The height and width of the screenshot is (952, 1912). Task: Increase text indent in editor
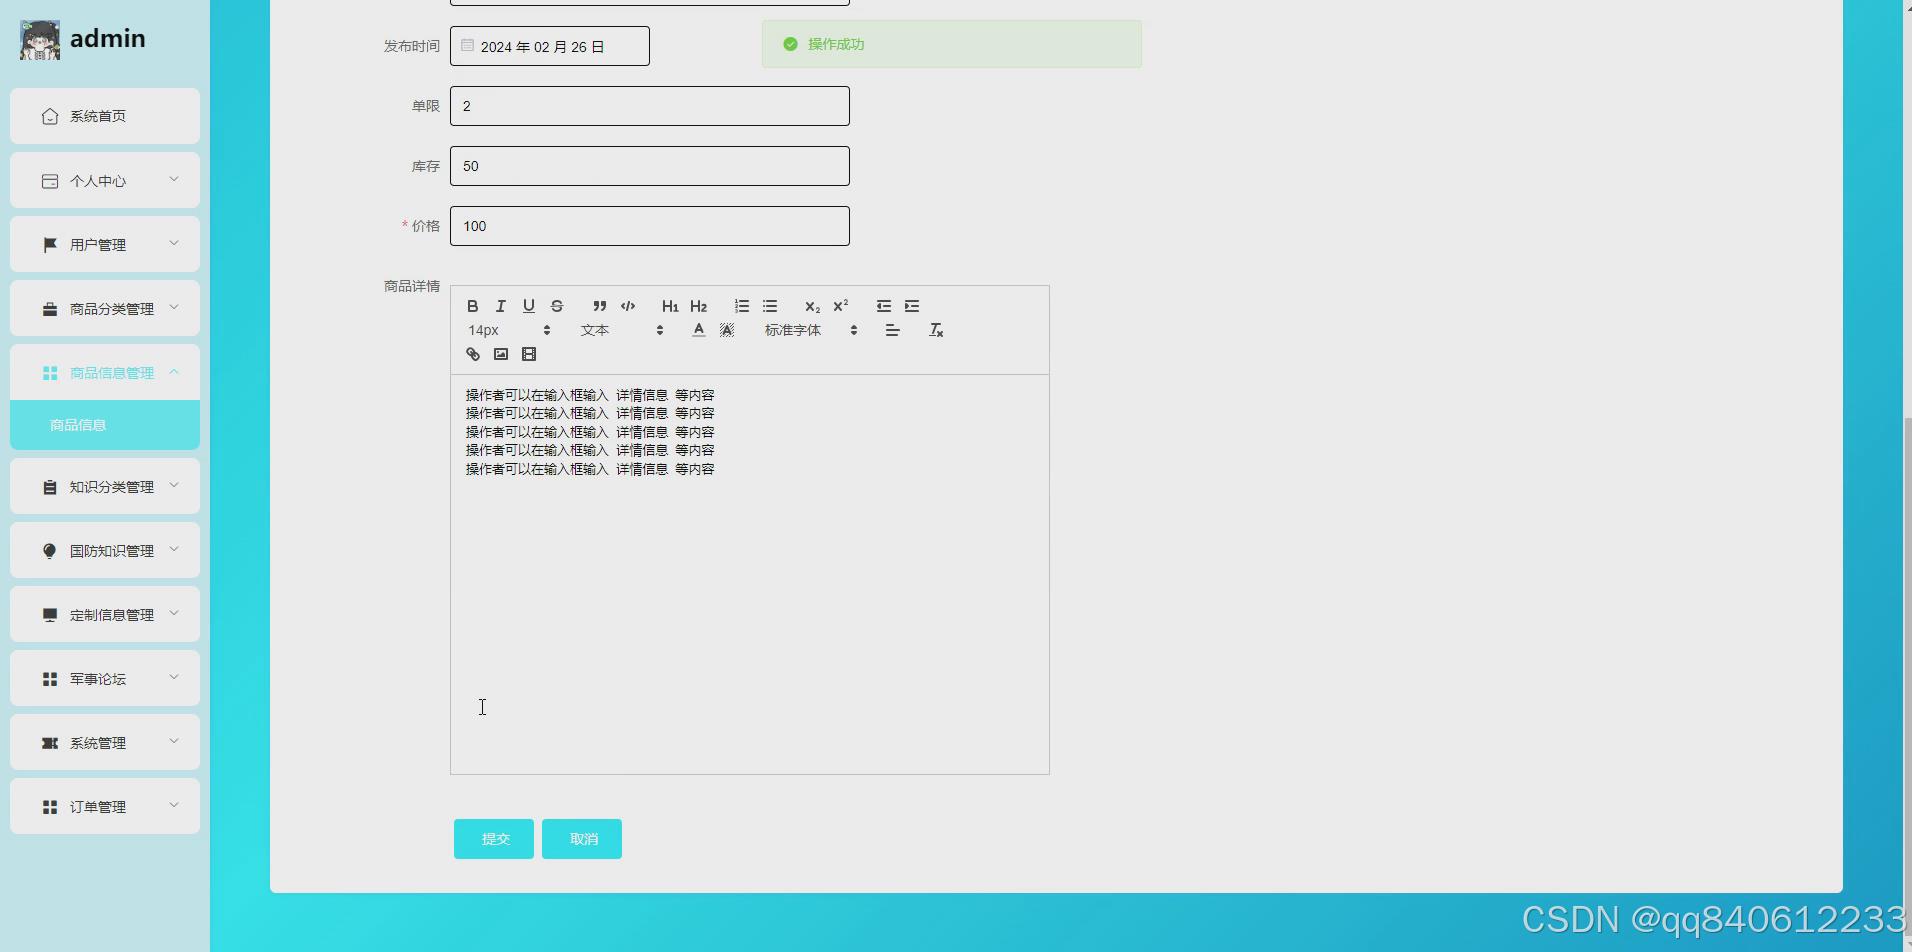(x=912, y=306)
